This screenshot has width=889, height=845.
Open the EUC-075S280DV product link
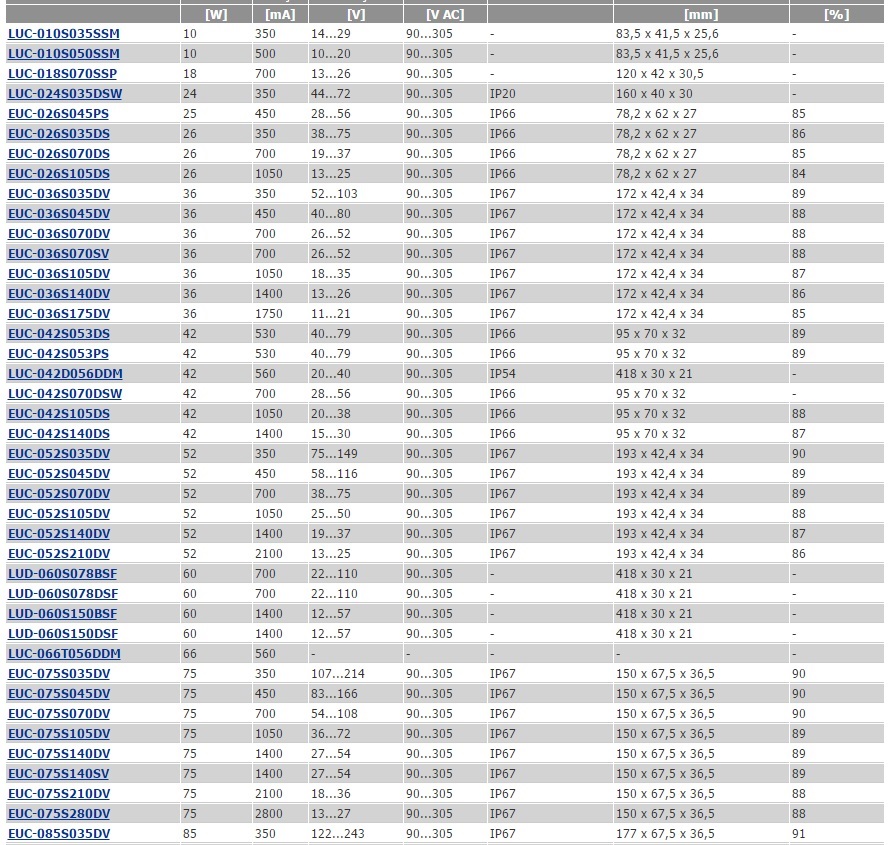tap(59, 813)
